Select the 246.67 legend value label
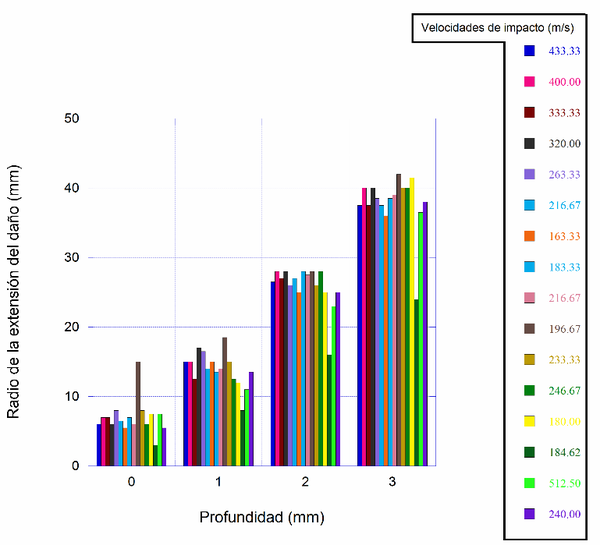 pyautogui.click(x=566, y=391)
